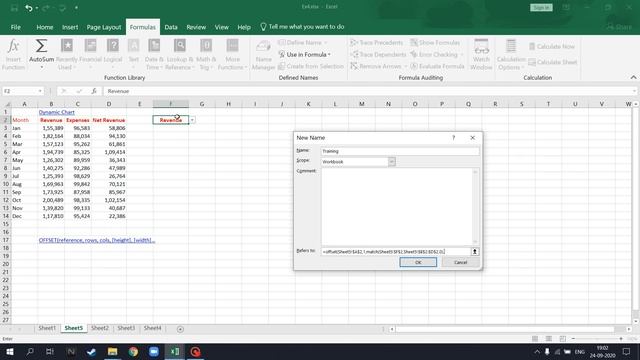Viewport: 640px width, 360px height.
Task: Switch to the Home tab
Action: (x=44, y=27)
